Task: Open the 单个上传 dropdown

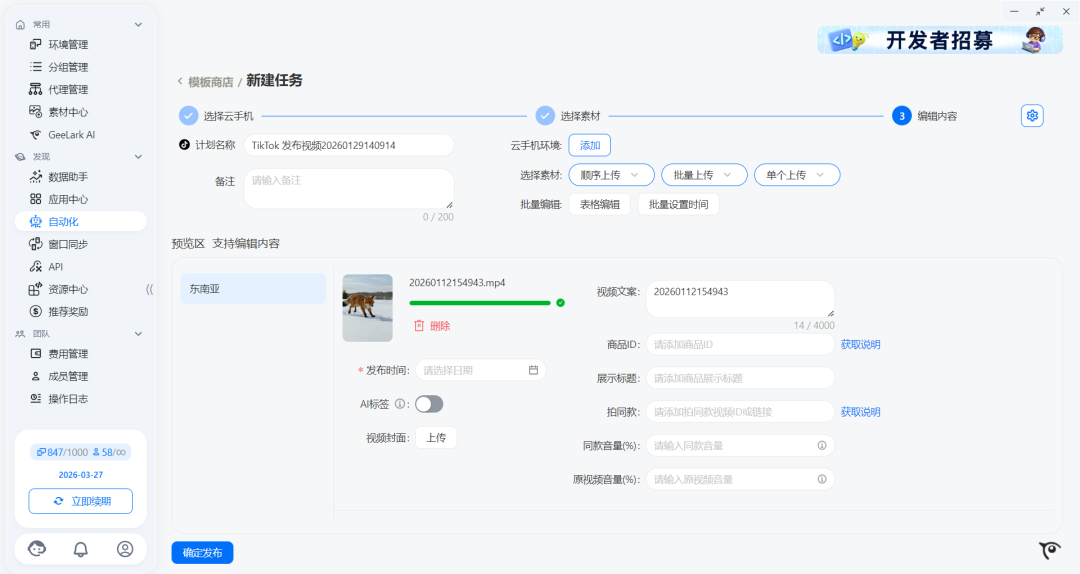Action: coord(797,175)
